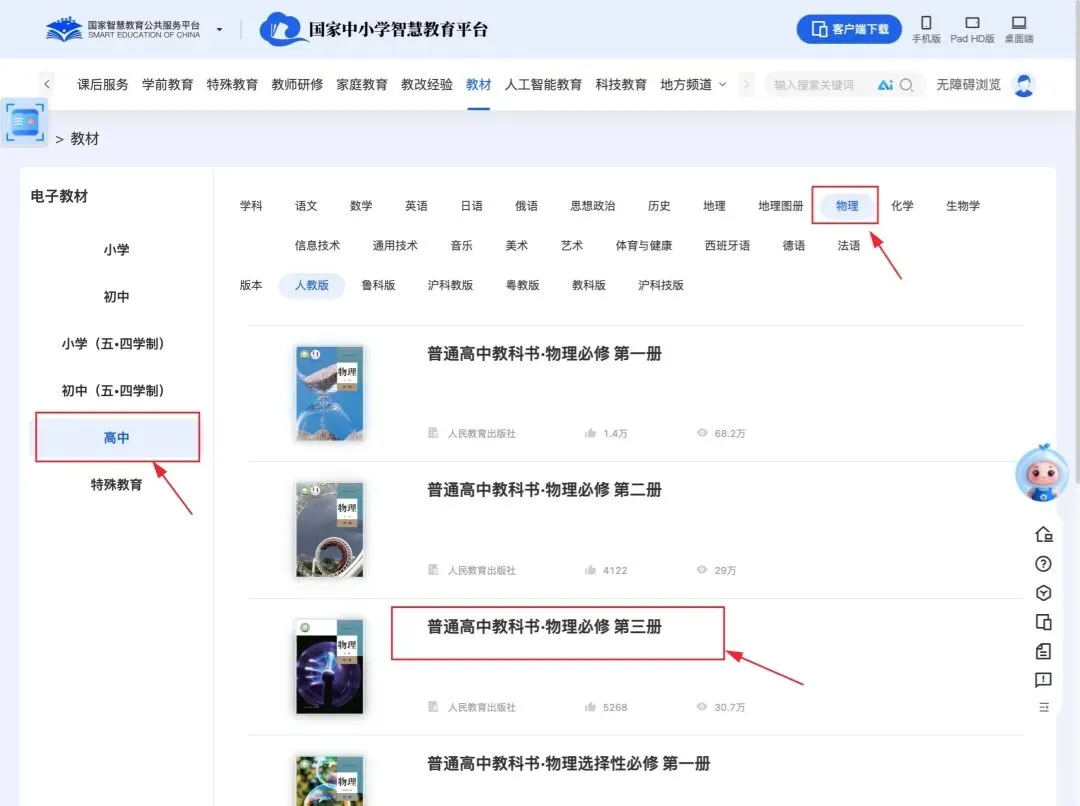Click the 国家中小学智慧教育平台 cloud logo

(x=374, y=30)
